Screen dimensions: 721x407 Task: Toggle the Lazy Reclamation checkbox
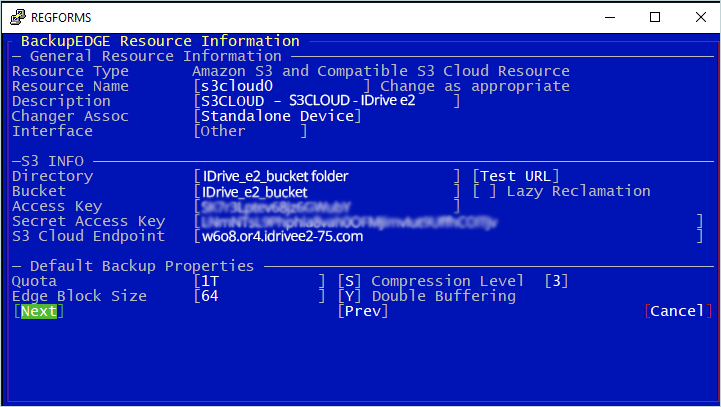[485, 191]
